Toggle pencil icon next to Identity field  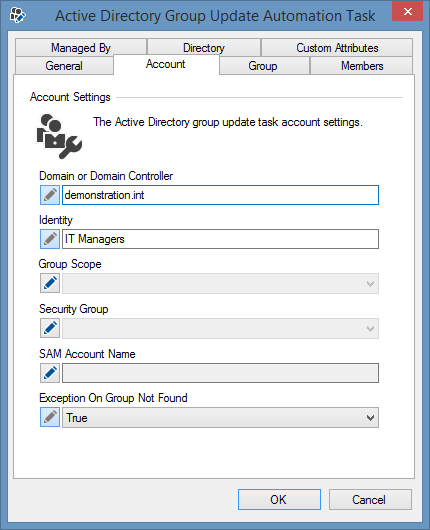tap(50, 239)
